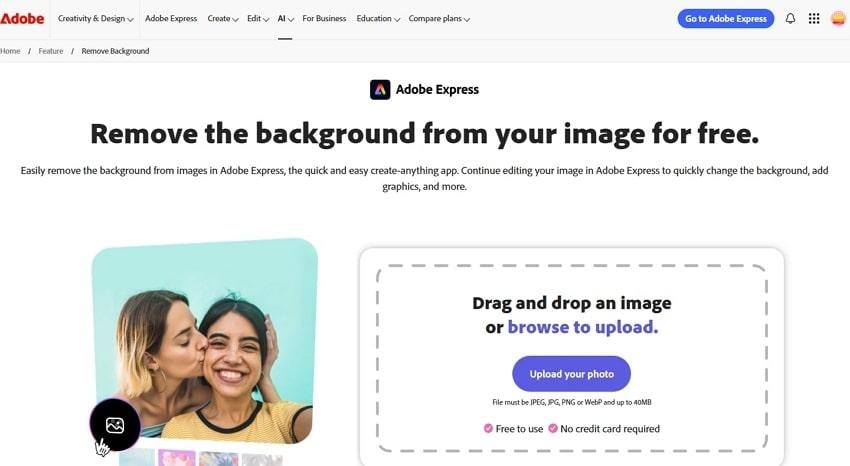Click the sample photo of two women
This screenshot has width=850, height=466.
tap(205, 341)
